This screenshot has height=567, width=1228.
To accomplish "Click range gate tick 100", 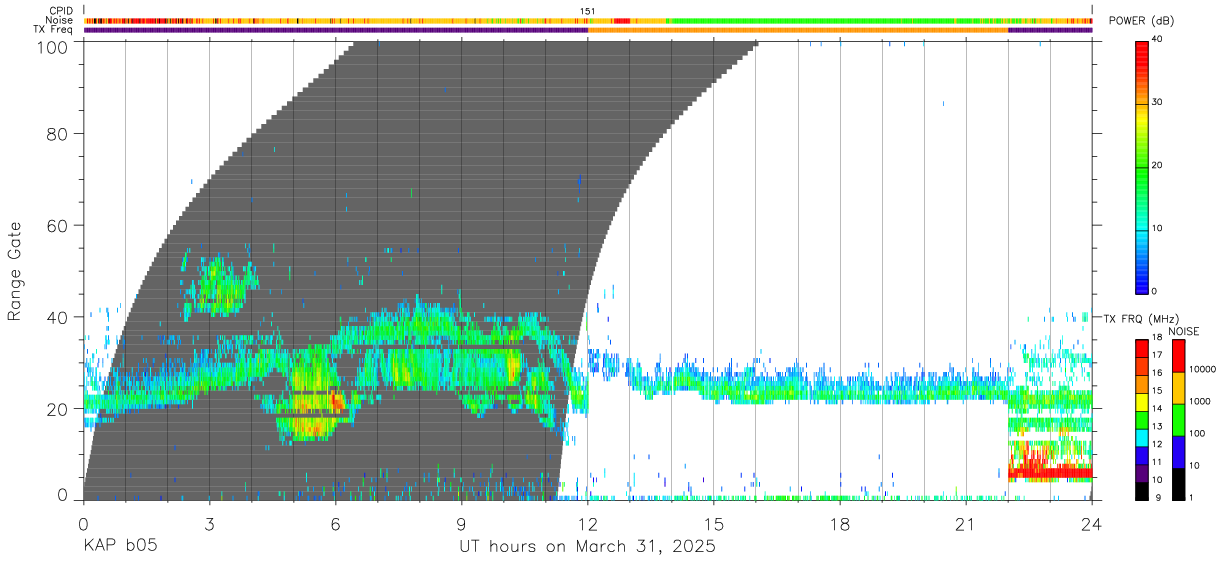I will point(53,47).
